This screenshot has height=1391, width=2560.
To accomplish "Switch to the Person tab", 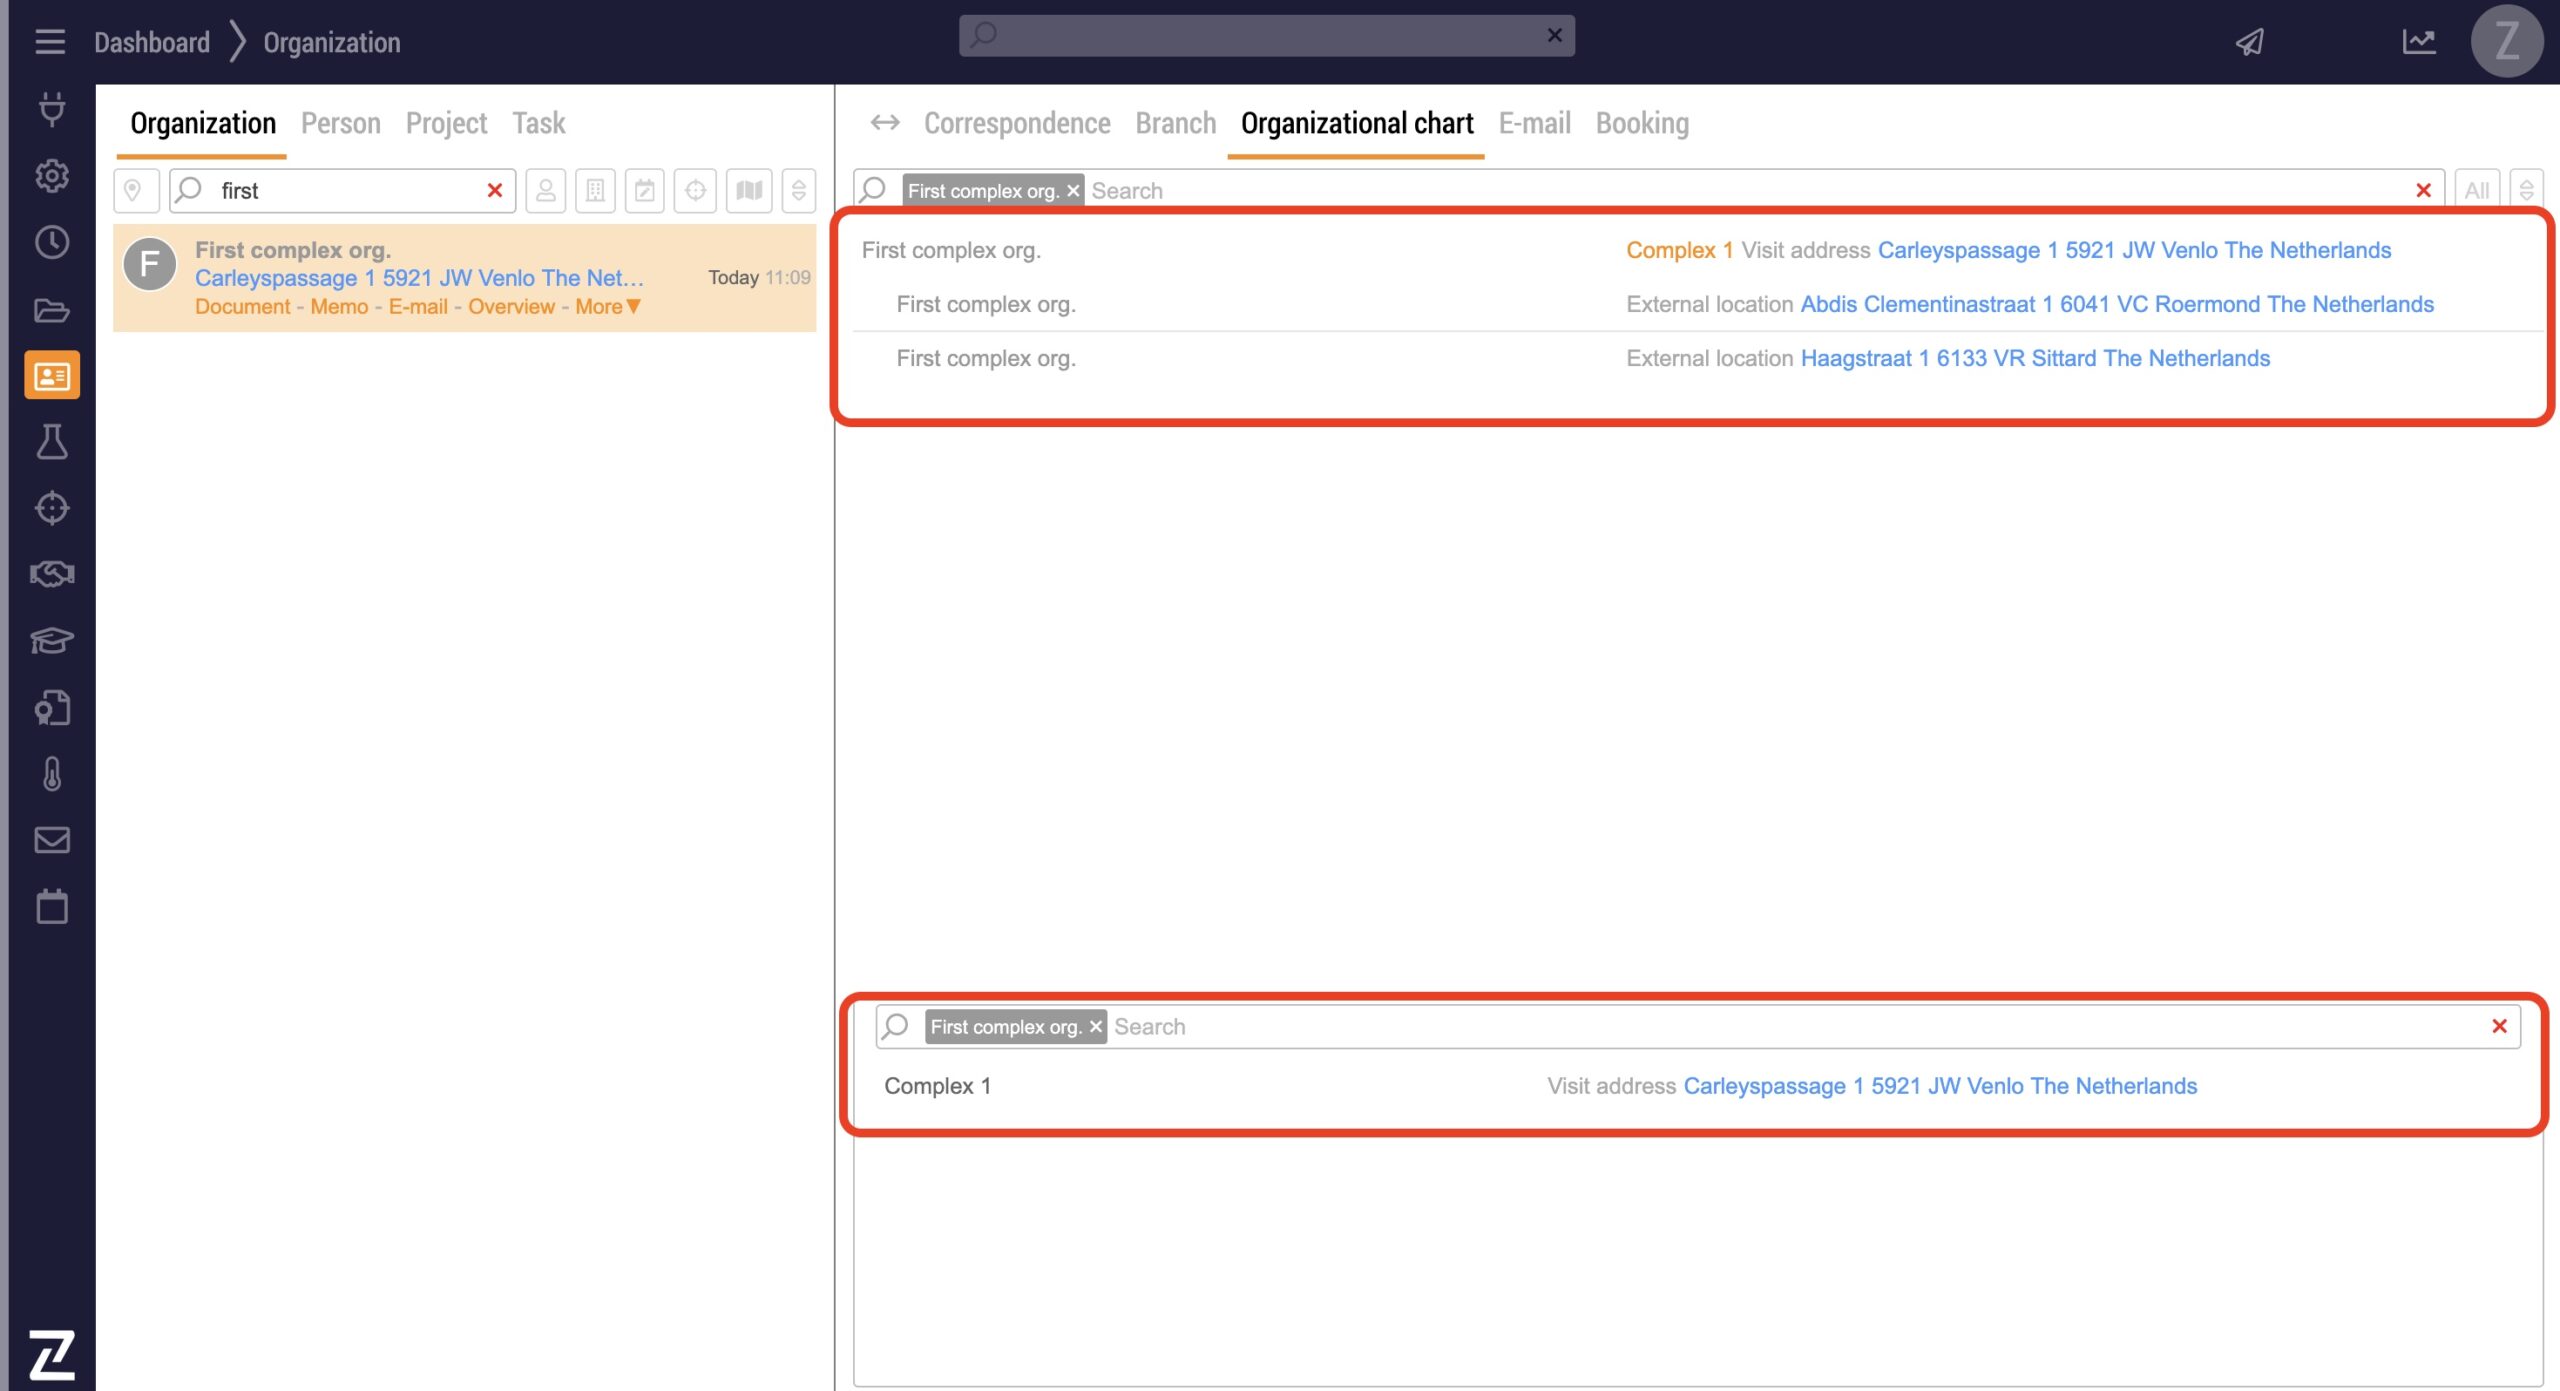I will pyautogui.click(x=340, y=123).
